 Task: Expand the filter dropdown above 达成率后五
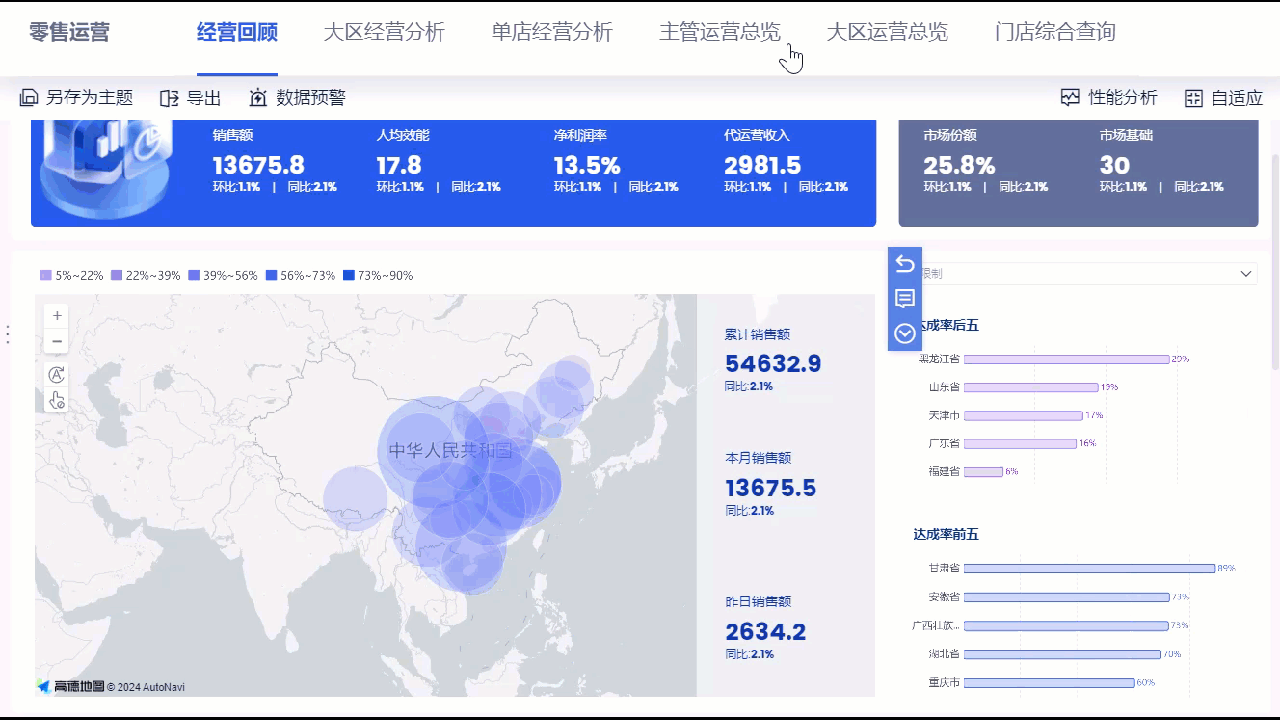click(1086, 274)
